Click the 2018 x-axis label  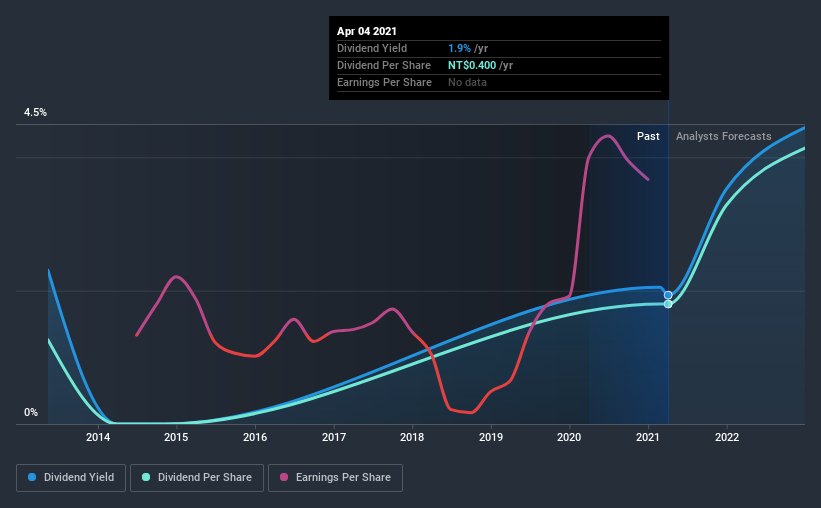(x=412, y=437)
